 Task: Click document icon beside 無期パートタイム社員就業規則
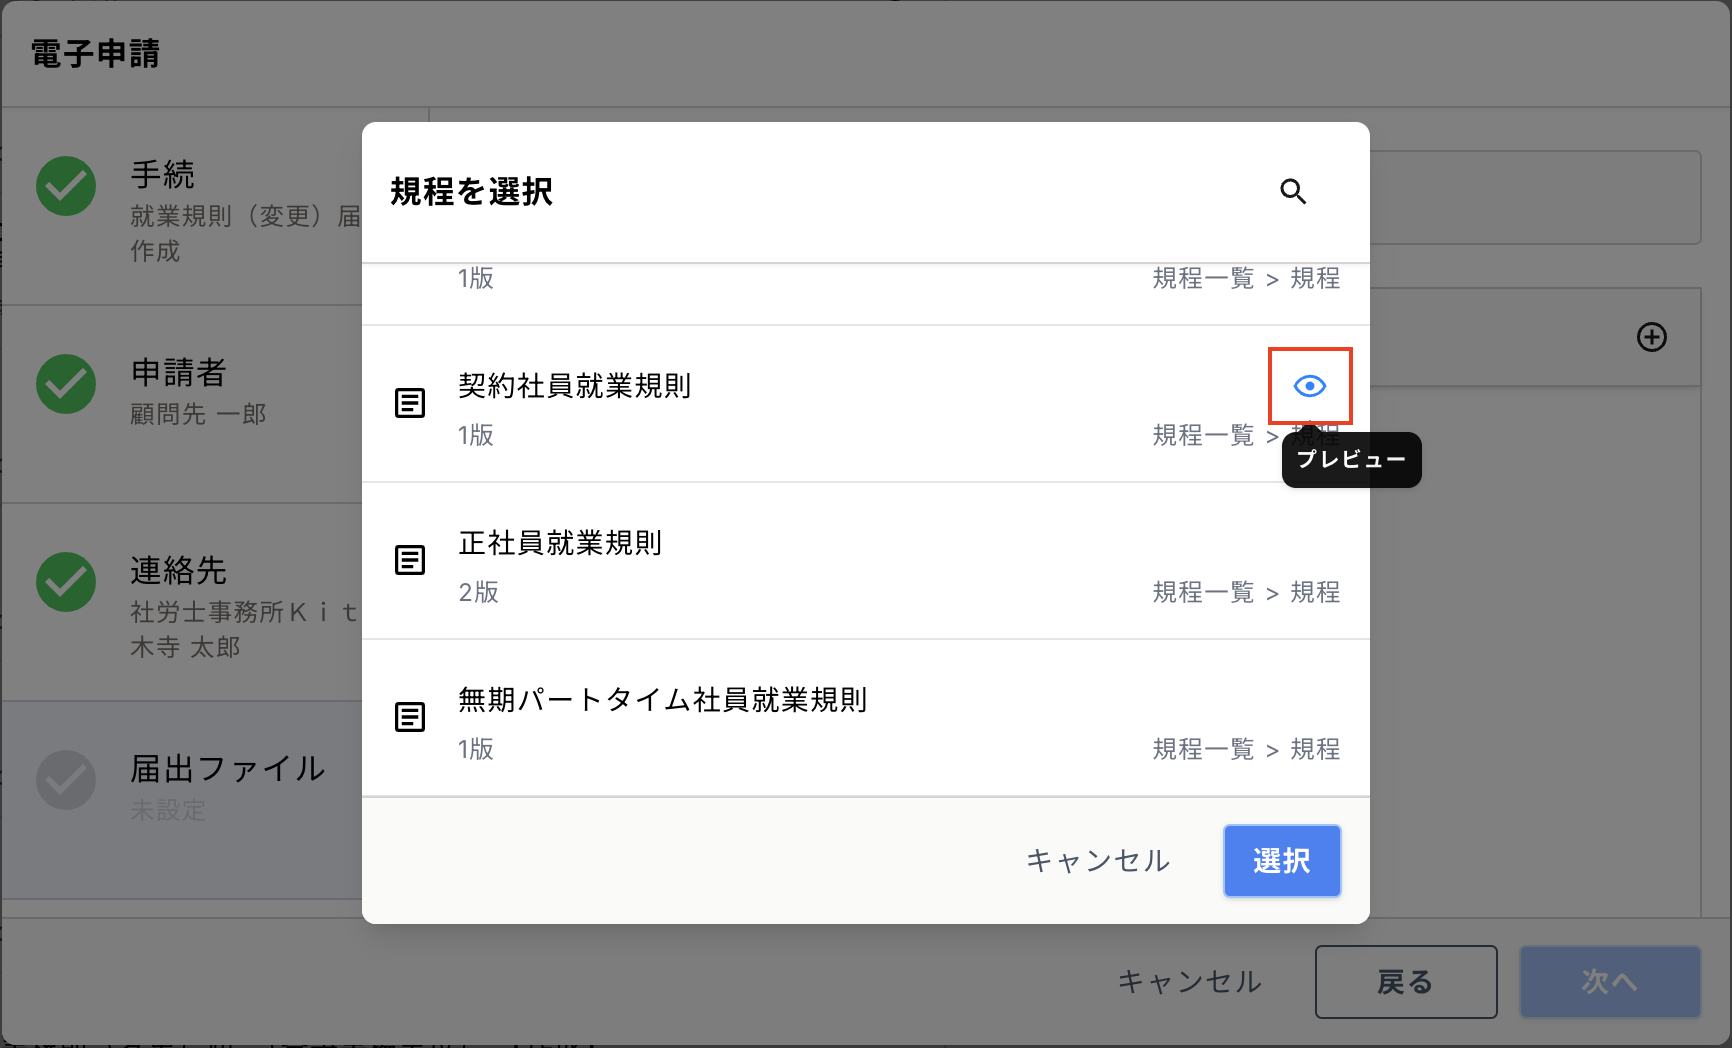(x=410, y=717)
